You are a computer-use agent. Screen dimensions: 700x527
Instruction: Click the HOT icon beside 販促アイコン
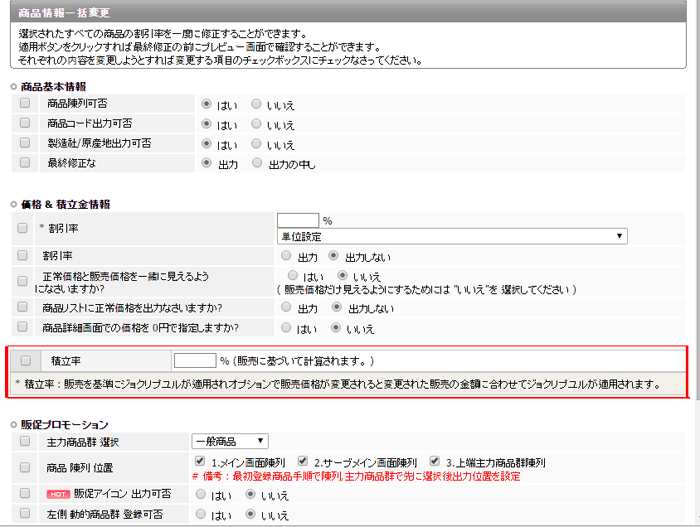tap(56, 494)
